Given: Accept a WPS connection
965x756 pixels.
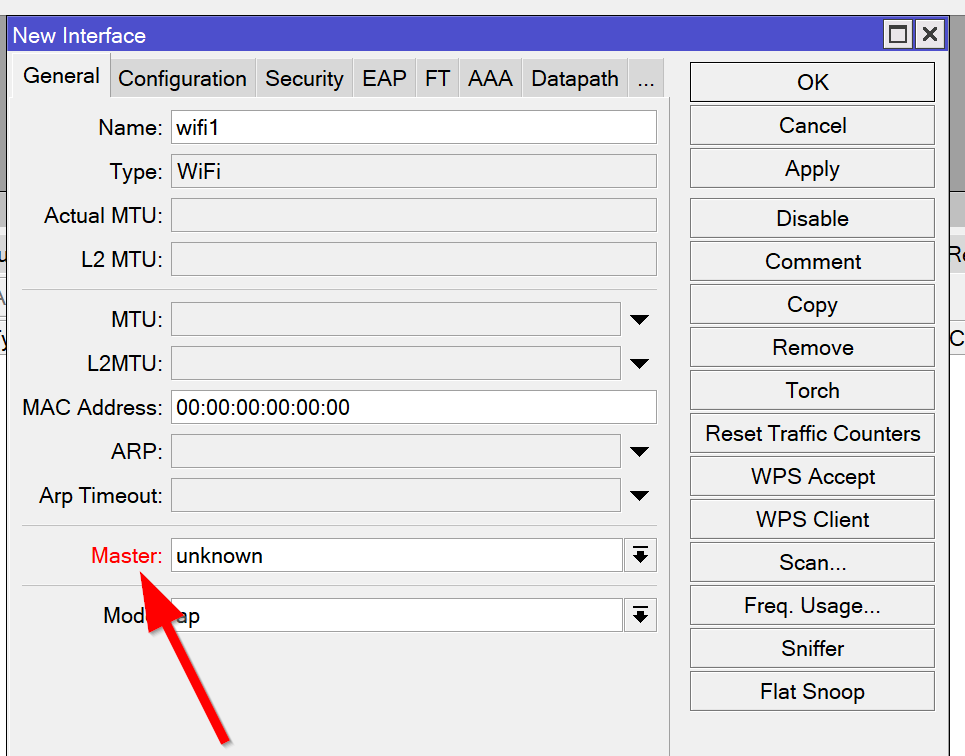Looking at the screenshot, I should tap(811, 476).
